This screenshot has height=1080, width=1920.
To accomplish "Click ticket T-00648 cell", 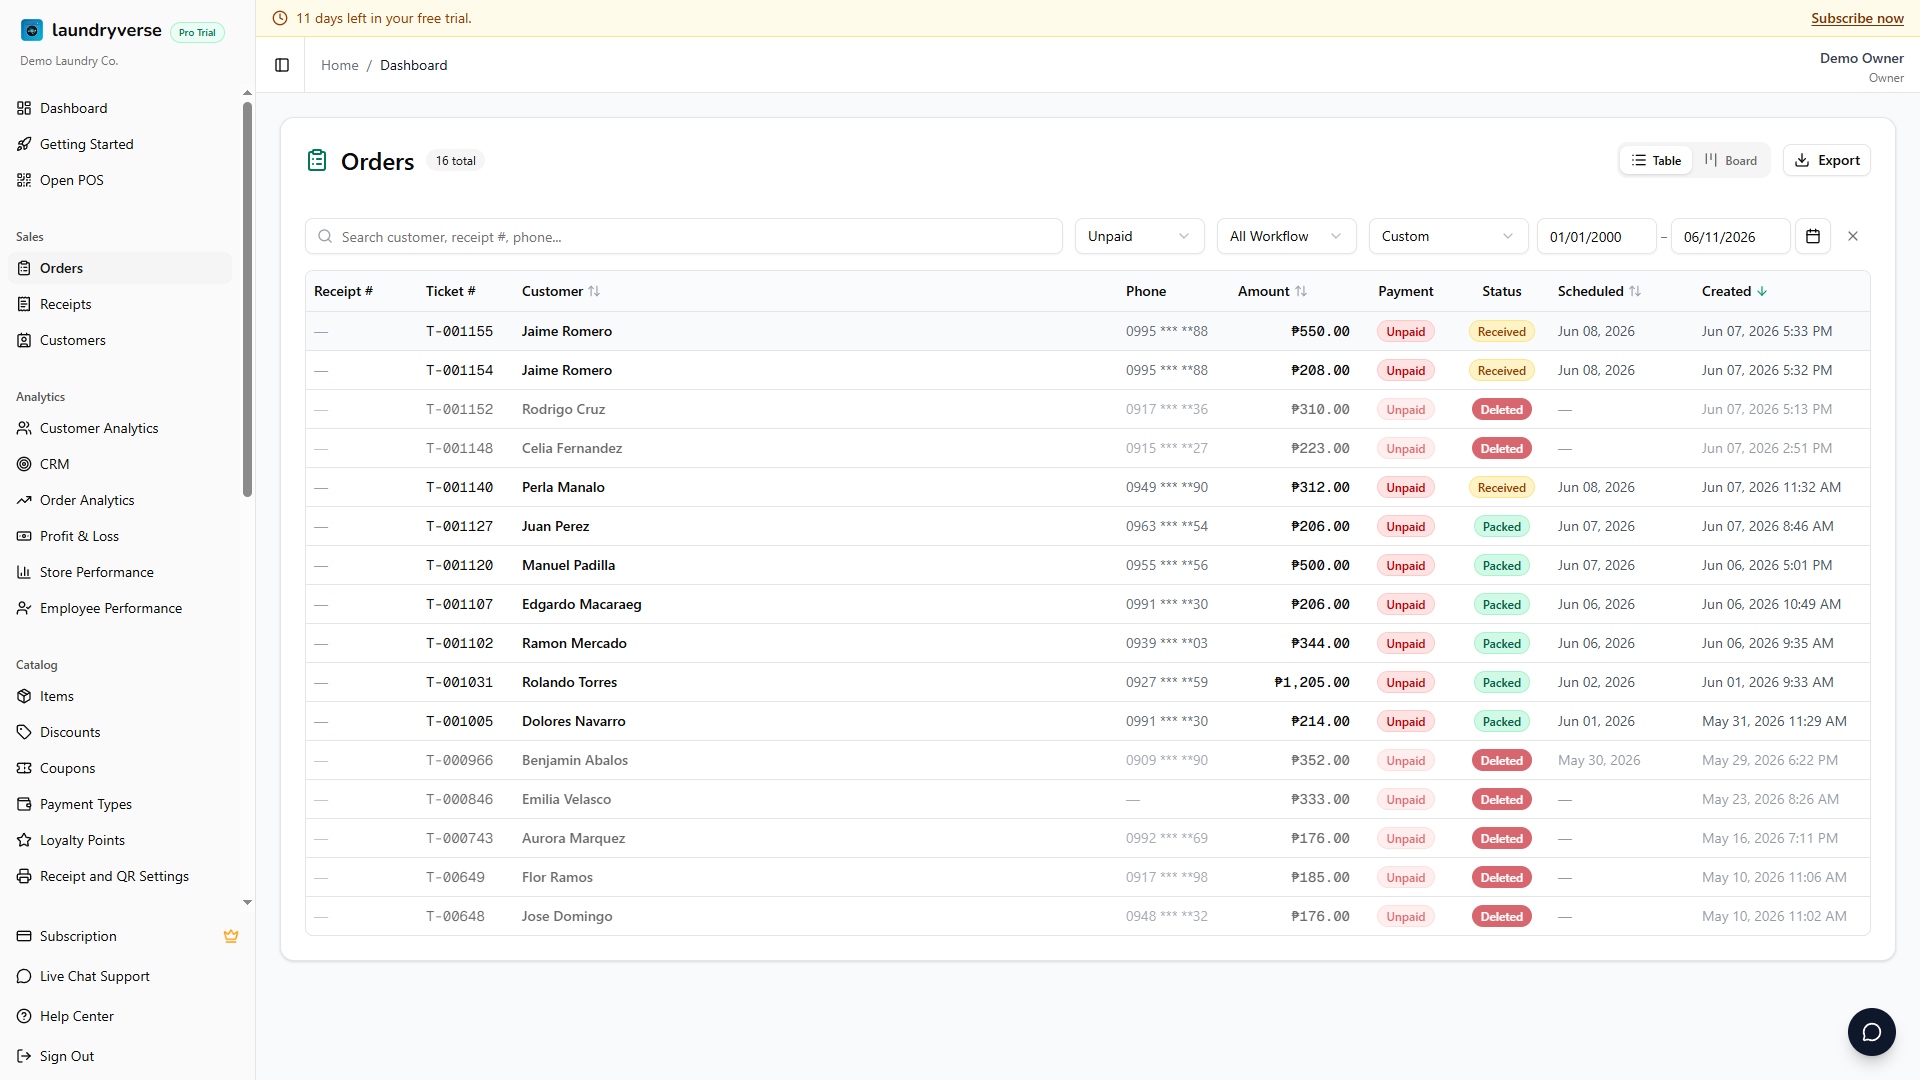I will point(455,916).
